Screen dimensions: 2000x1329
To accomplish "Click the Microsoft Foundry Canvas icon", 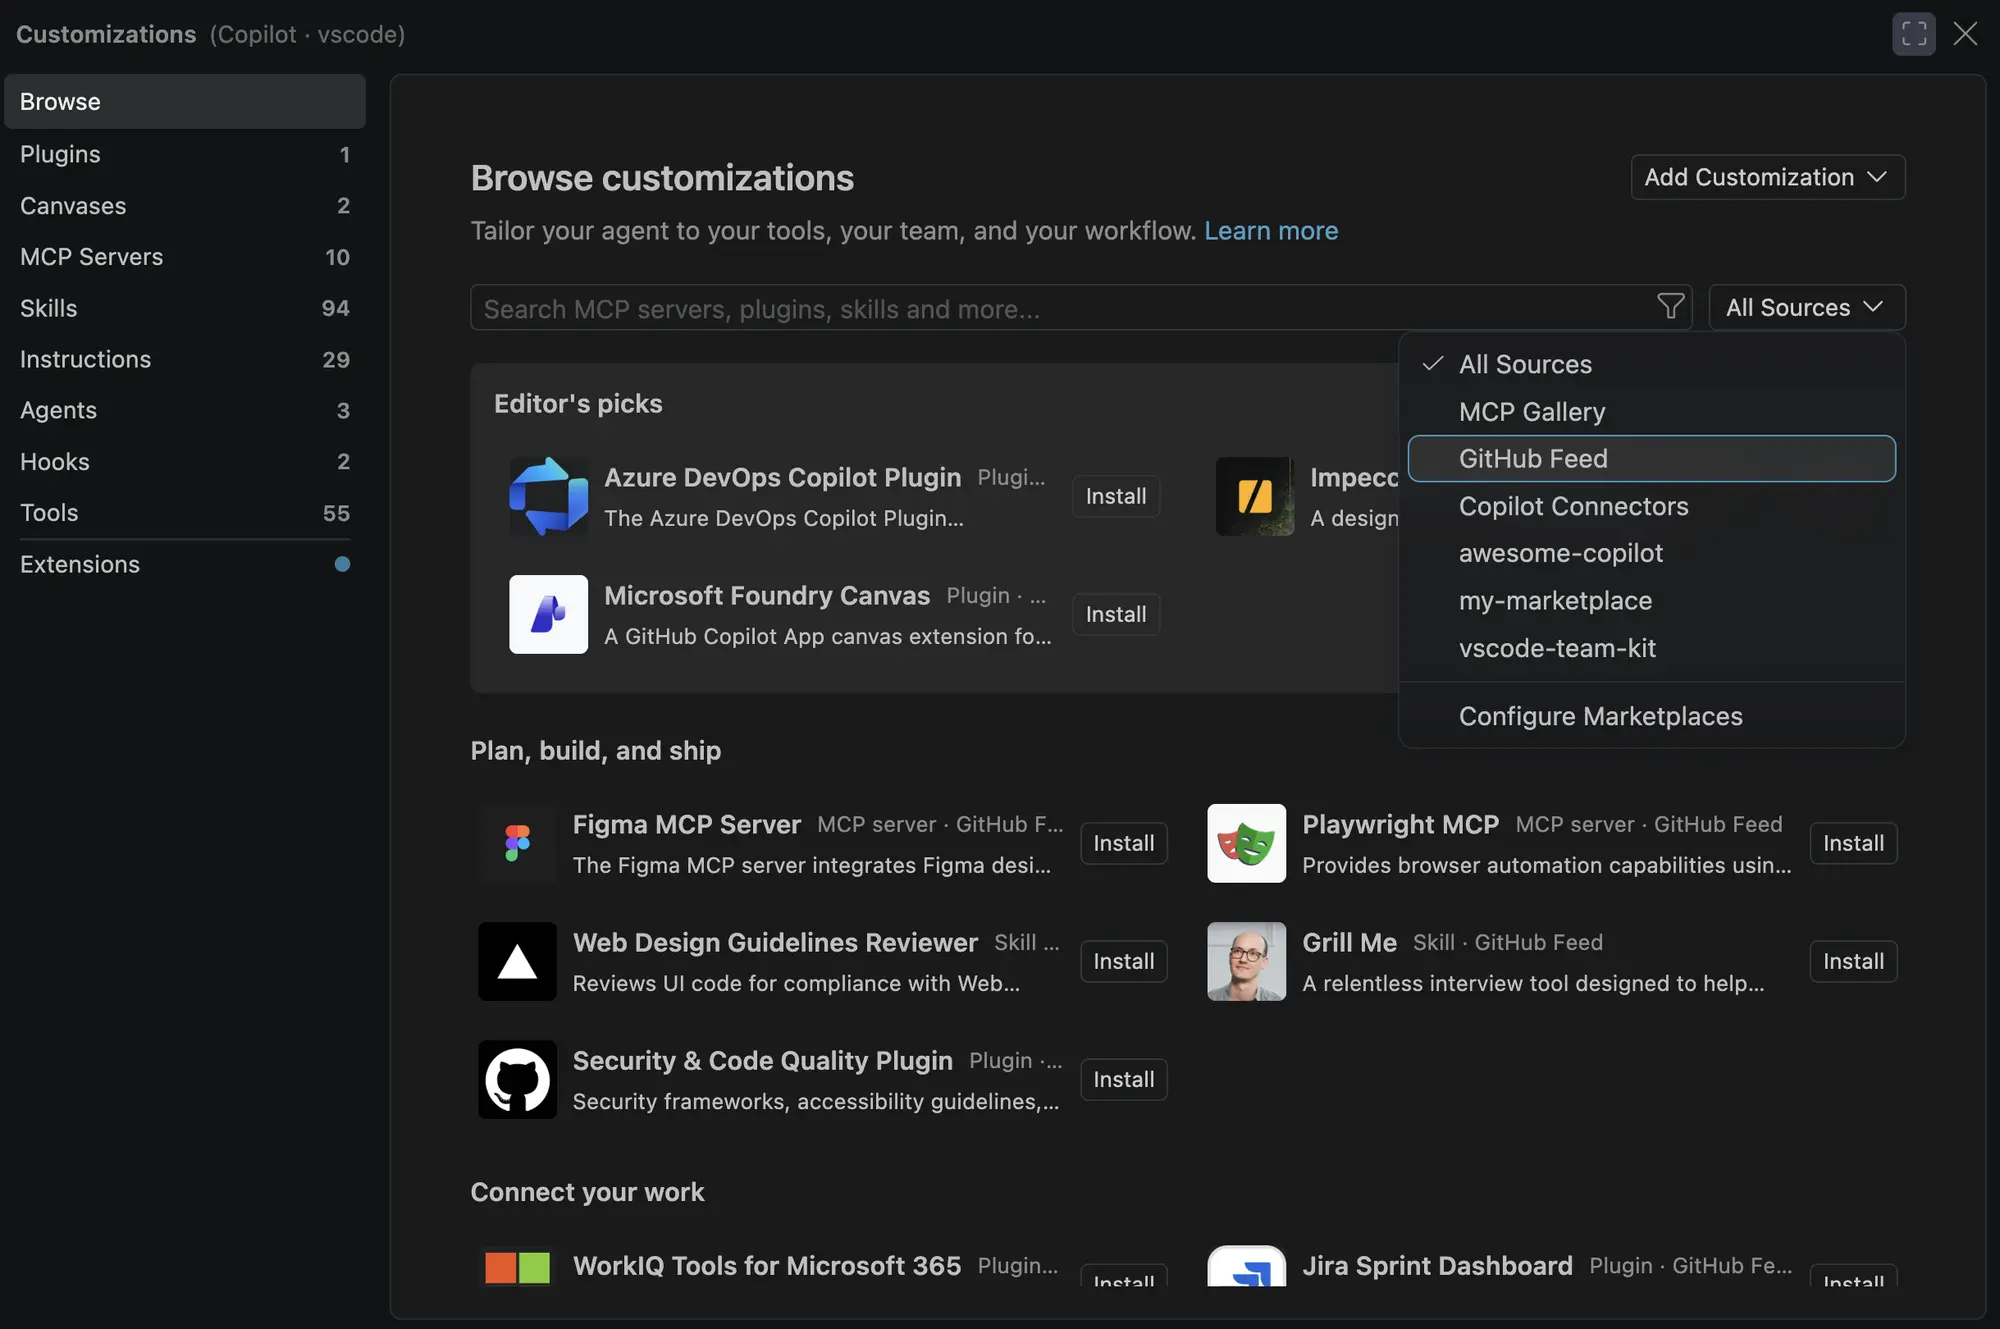I will [548, 614].
